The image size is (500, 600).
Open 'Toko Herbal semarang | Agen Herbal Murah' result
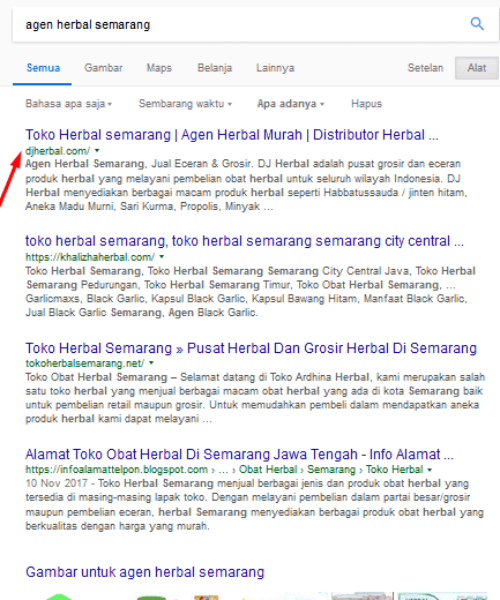232,135
